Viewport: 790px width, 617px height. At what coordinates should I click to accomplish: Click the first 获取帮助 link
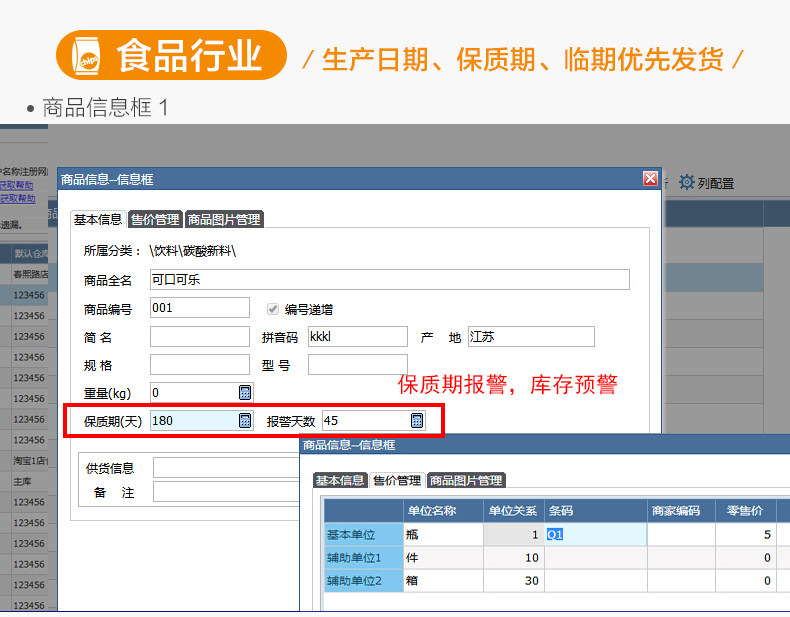[x=17, y=185]
